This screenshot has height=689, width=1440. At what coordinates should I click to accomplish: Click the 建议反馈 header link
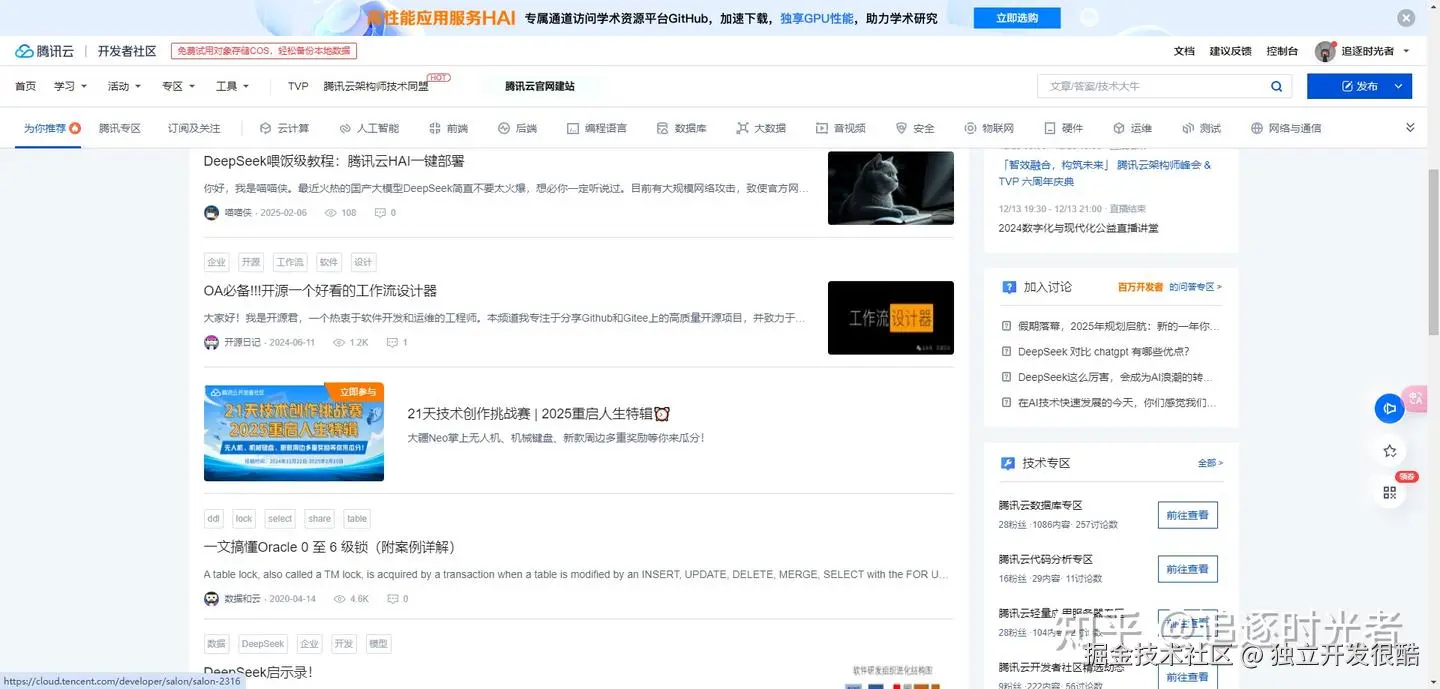coord(1230,51)
